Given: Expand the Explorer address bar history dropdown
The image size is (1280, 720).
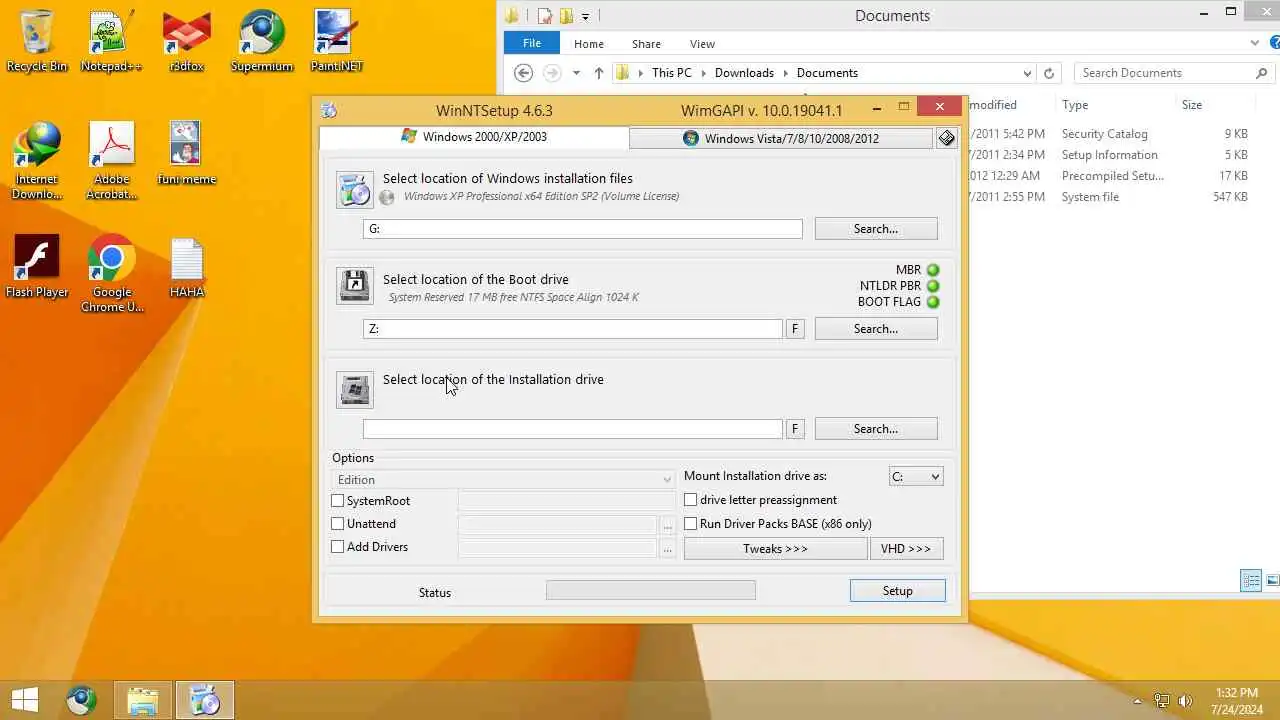Looking at the screenshot, I should tap(1027, 73).
